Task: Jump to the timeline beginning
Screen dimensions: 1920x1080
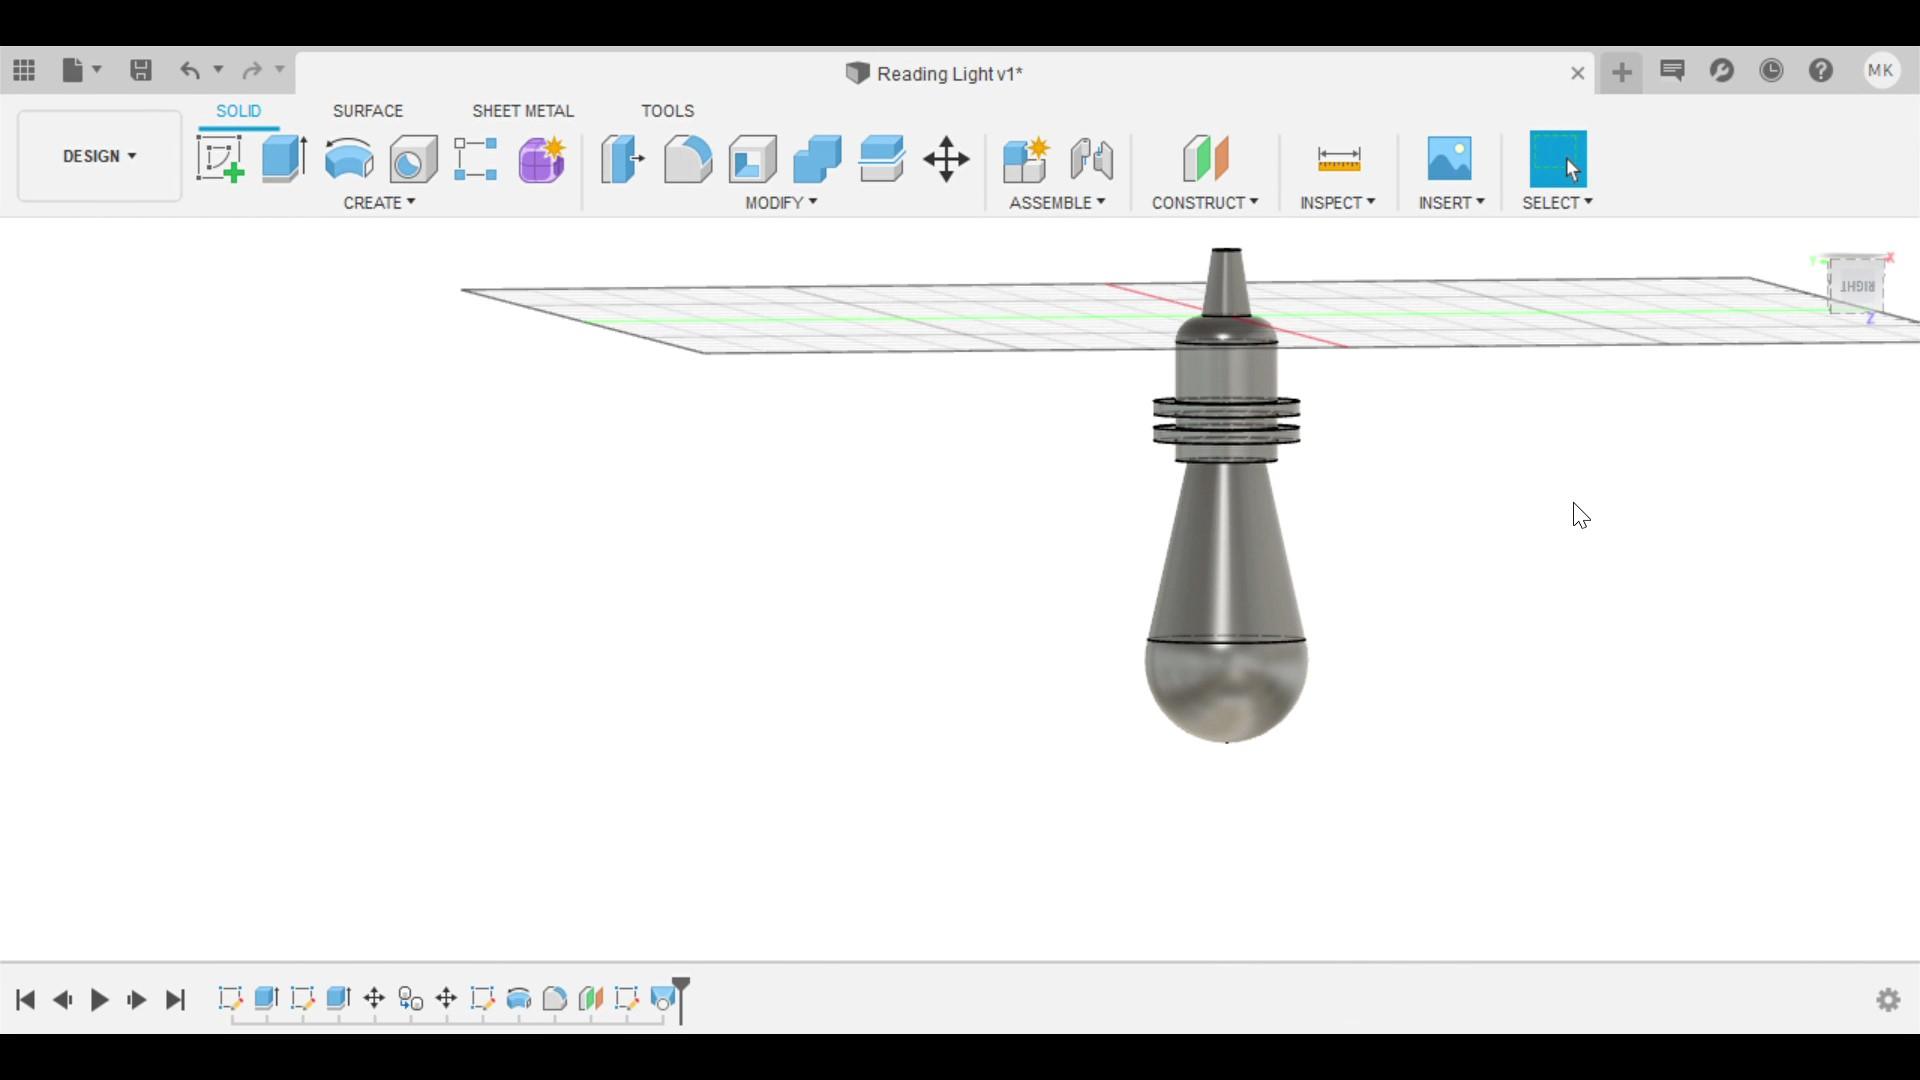Action: tap(26, 999)
